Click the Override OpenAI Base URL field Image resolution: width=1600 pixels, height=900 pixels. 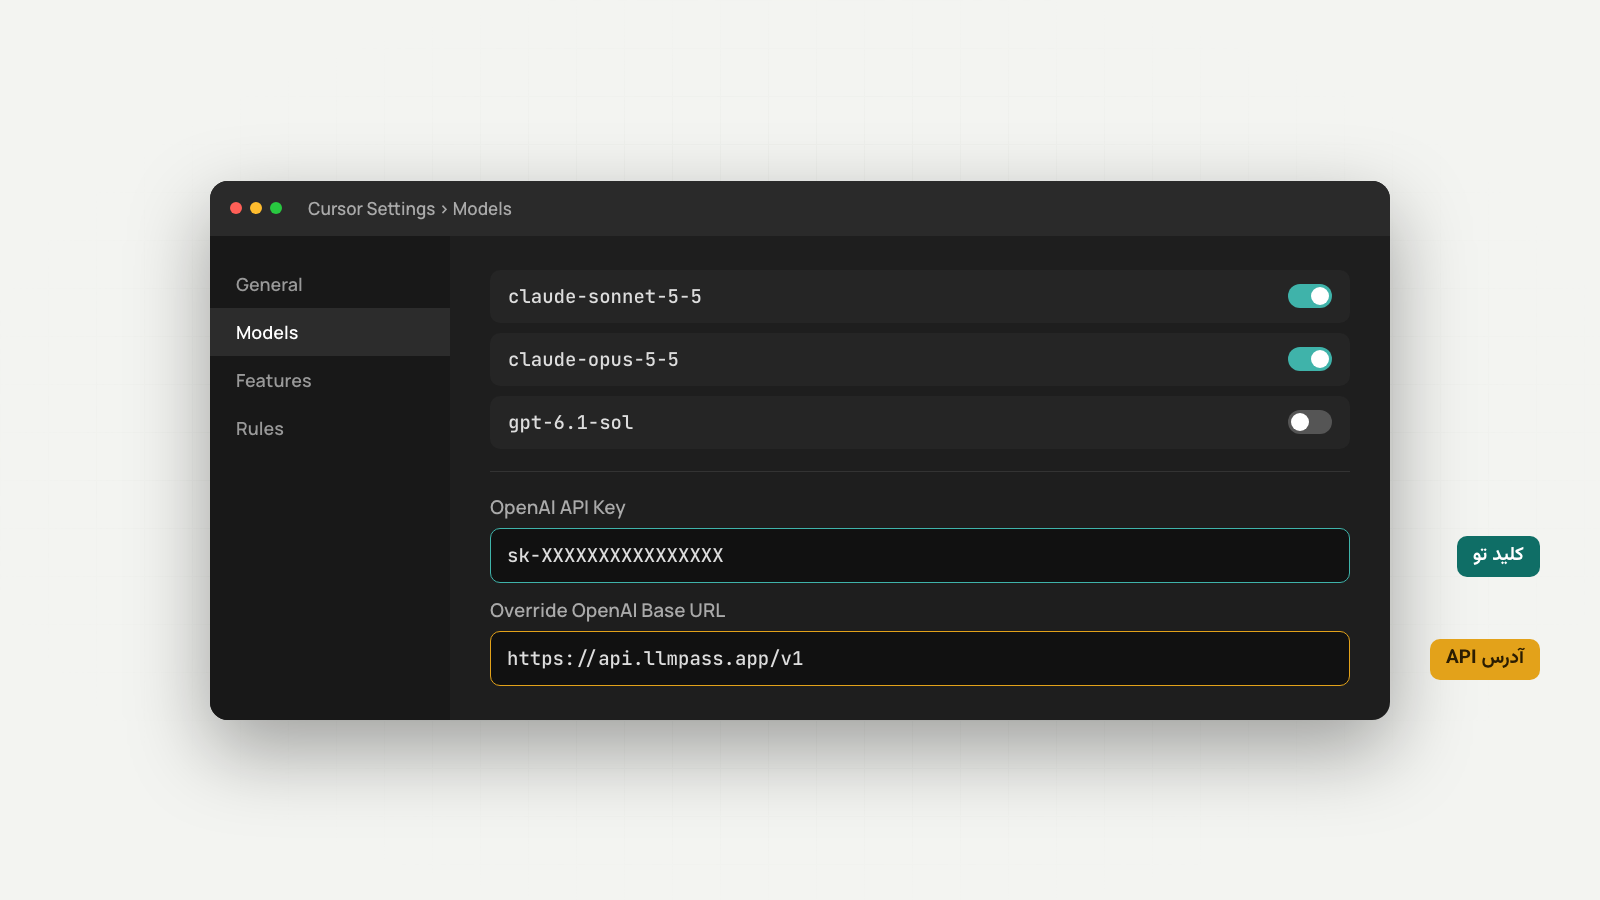click(x=920, y=658)
